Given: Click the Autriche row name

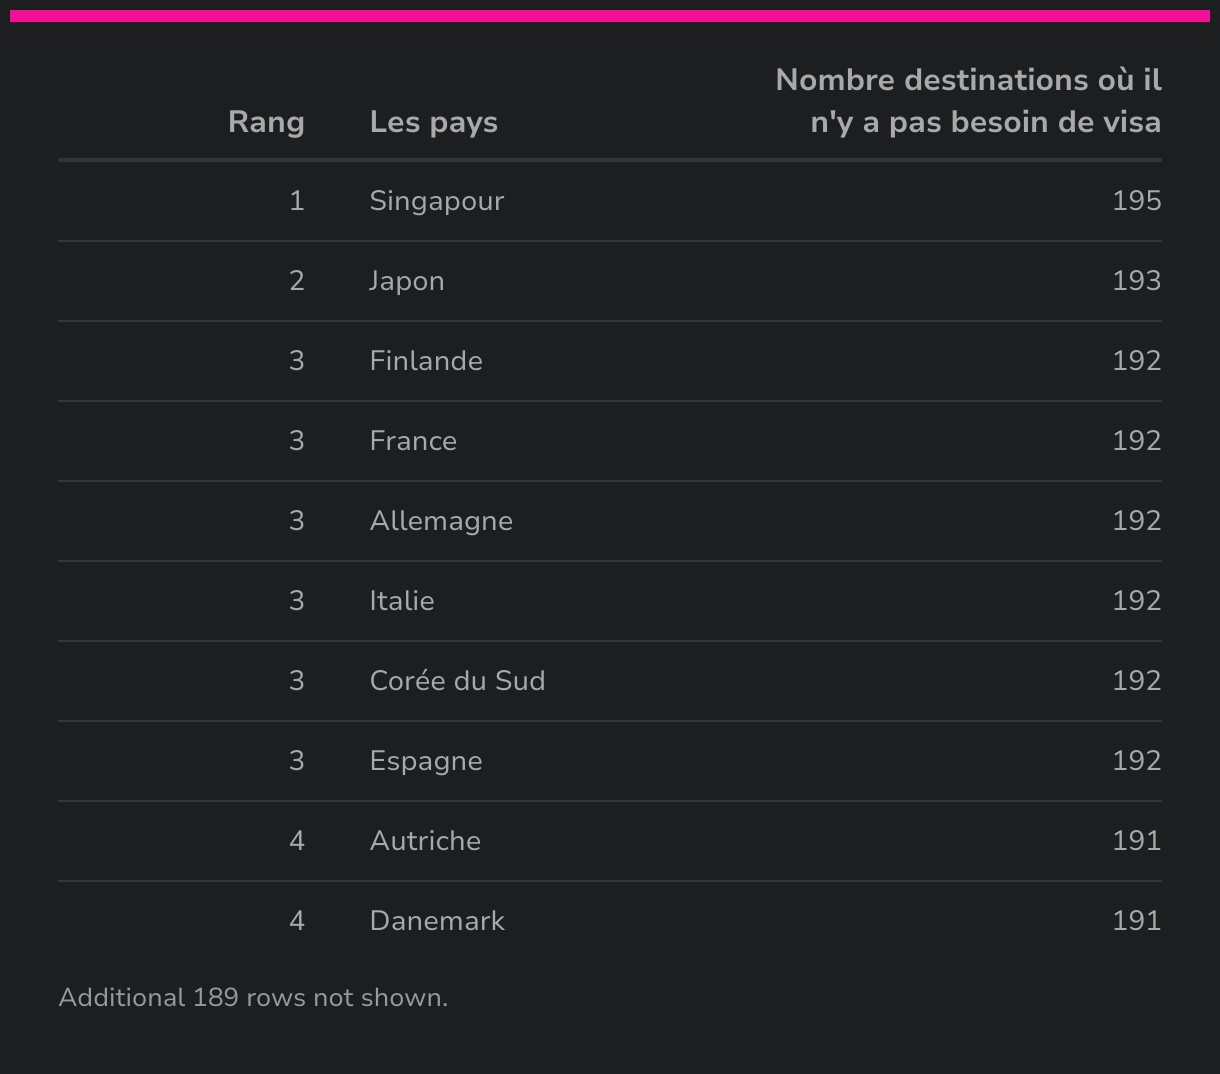Looking at the screenshot, I should 424,841.
